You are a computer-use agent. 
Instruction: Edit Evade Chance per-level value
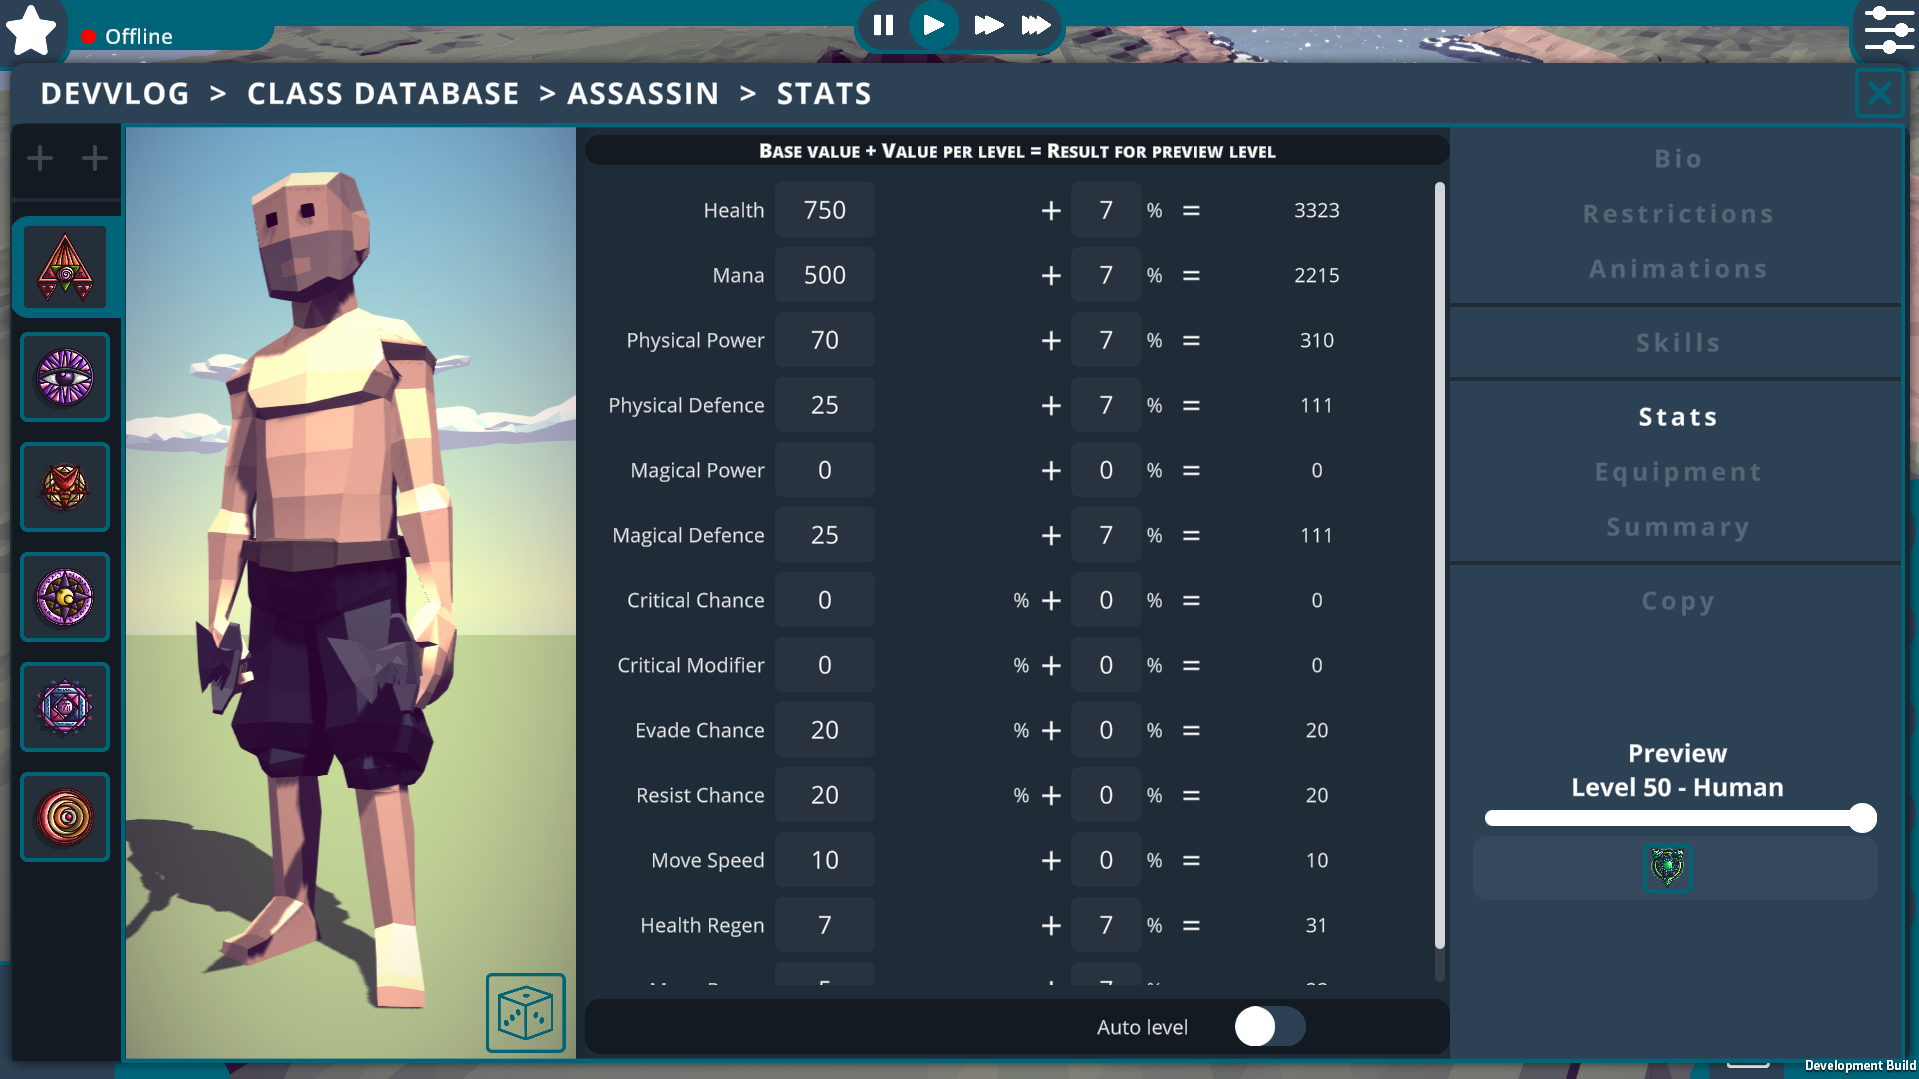[1106, 730]
